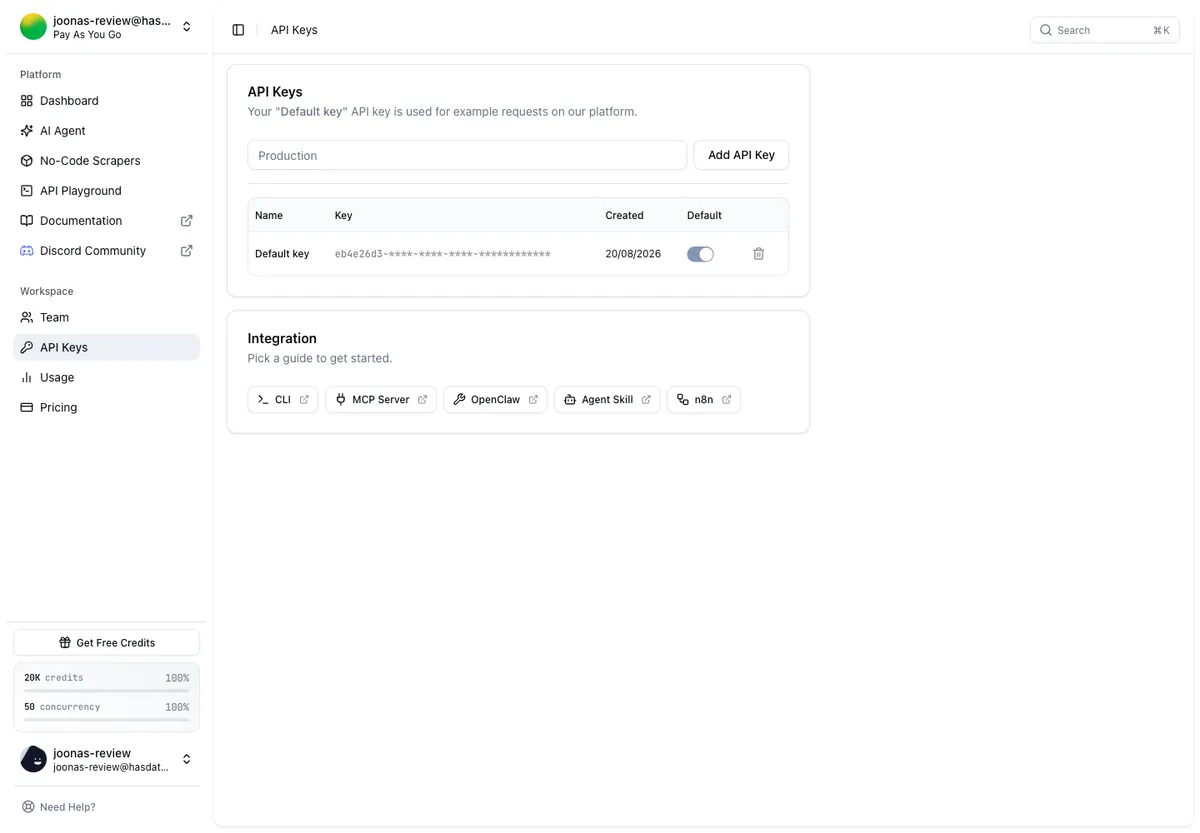Click the Discord Community logo icon
Viewport: 1200px width, 833px height.
(27, 251)
